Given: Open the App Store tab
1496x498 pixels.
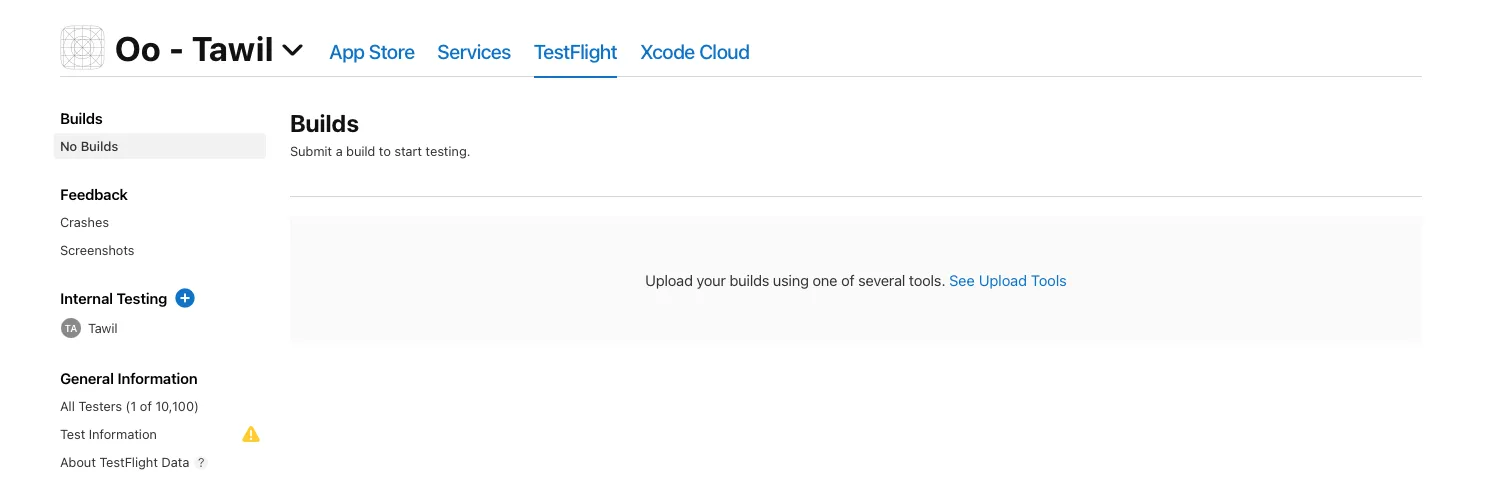Looking at the screenshot, I should pyautogui.click(x=372, y=52).
